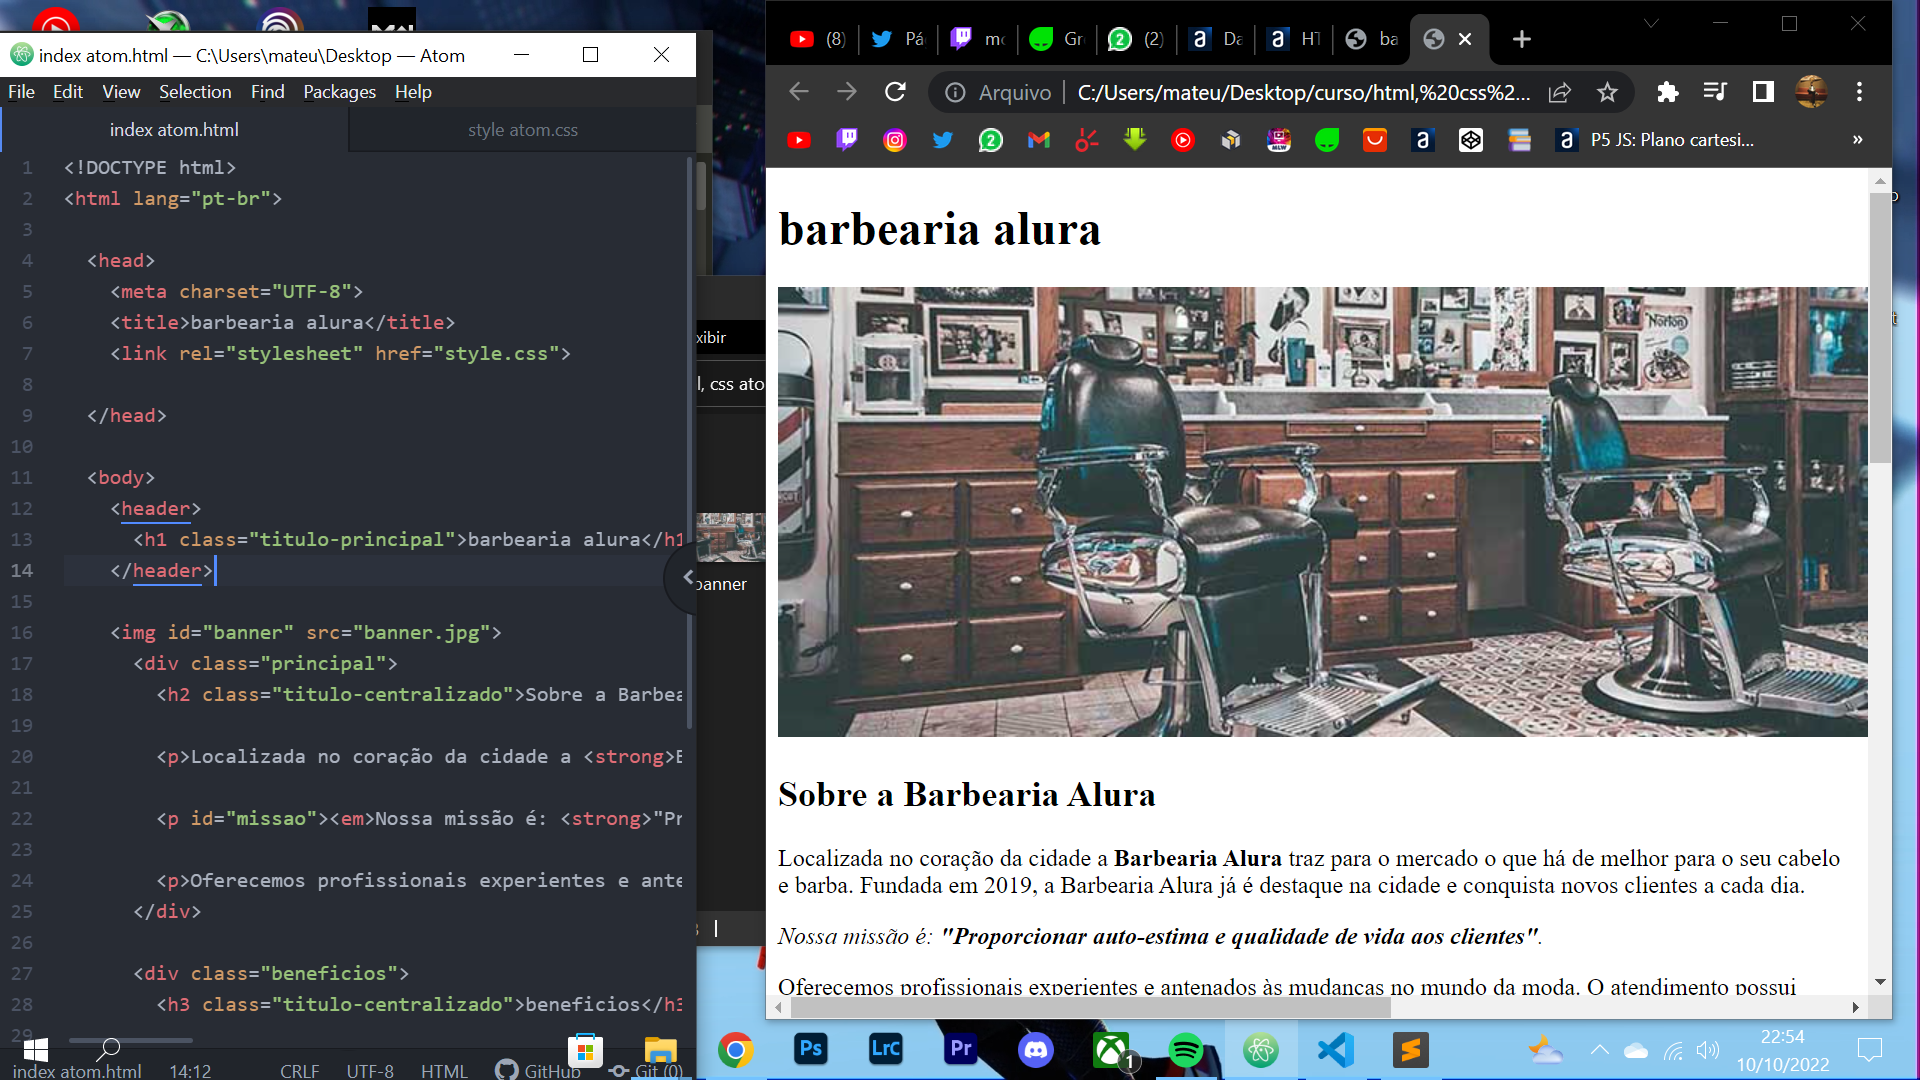This screenshot has width=1920, height=1080.
Task: Click the site info icon beside Arquivo
Action: (955, 92)
